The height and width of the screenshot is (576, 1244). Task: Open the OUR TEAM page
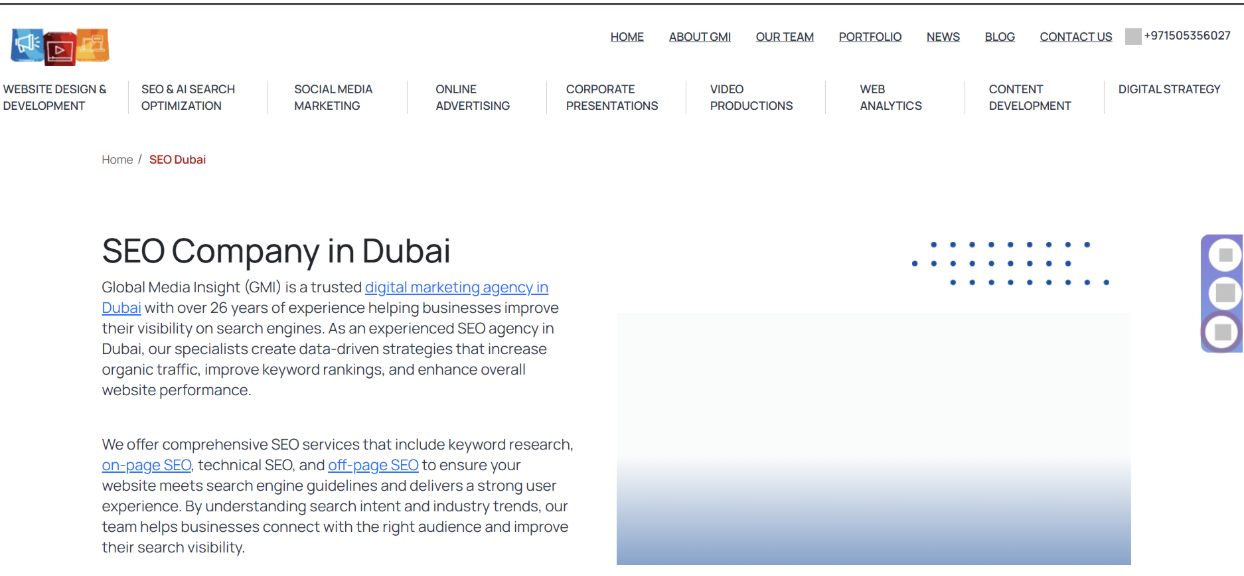[x=785, y=37]
